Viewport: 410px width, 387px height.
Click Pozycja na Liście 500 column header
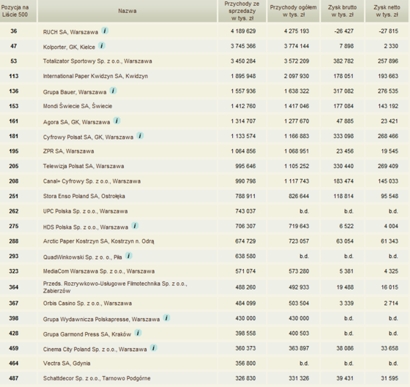(x=15, y=11)
